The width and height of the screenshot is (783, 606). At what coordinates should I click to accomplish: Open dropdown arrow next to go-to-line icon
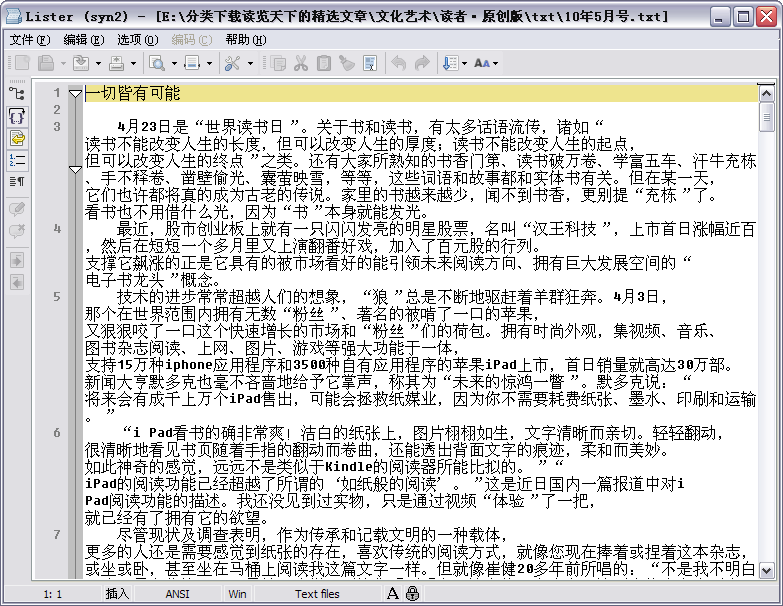209,63
